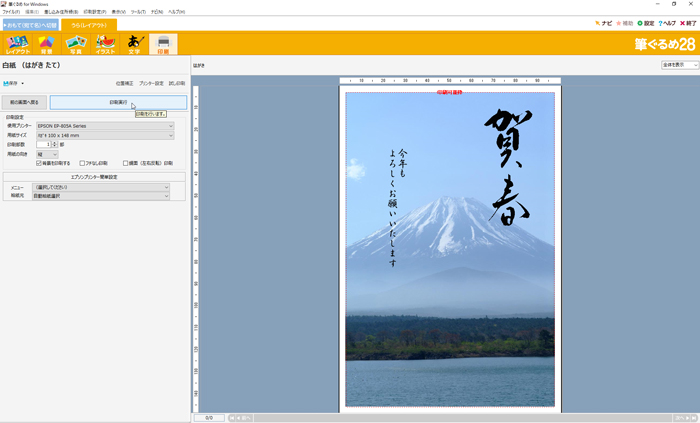The width and height of the screenshot is (700, 423).
Task: Click the イラスト (Illustration) icon
Action: (x=104, y=43)
